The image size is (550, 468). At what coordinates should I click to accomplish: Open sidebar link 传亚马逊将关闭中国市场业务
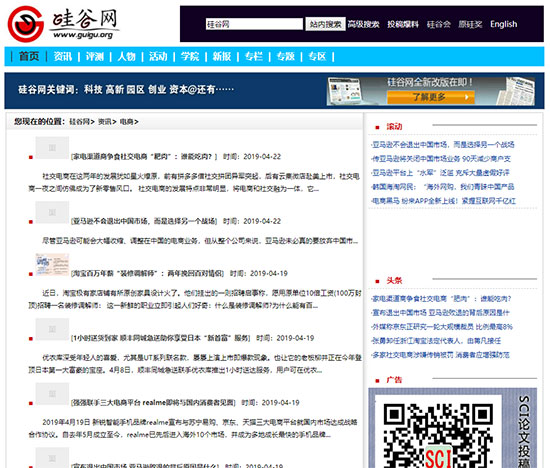[x=441, y=159]
